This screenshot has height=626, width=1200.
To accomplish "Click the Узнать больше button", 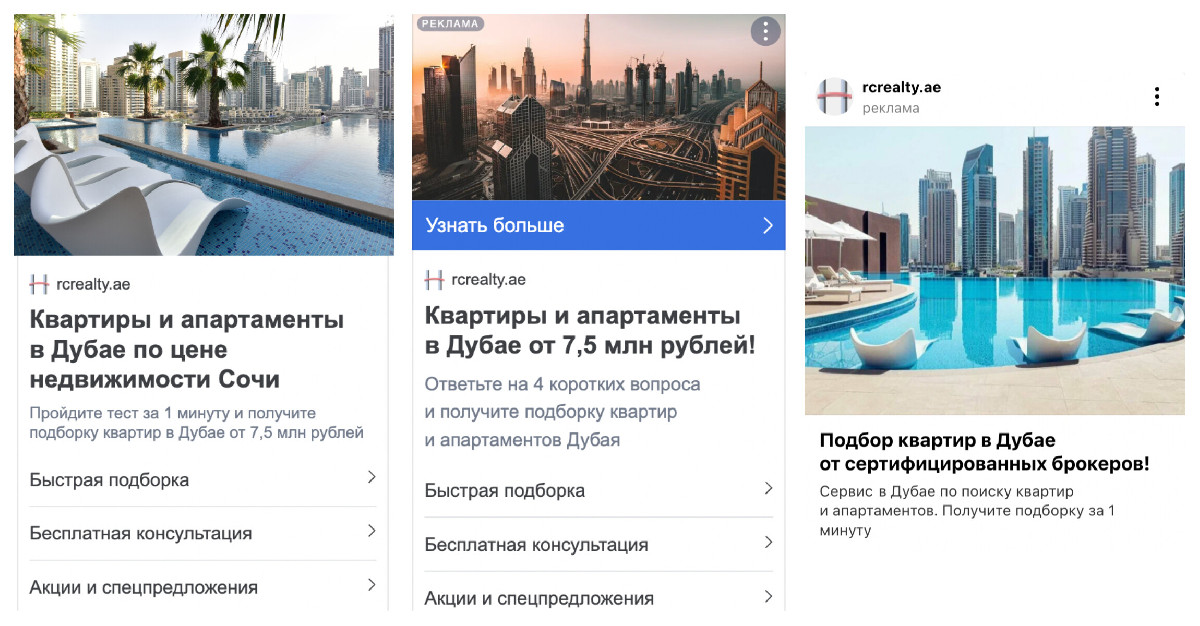I will [x=599, y=225].
